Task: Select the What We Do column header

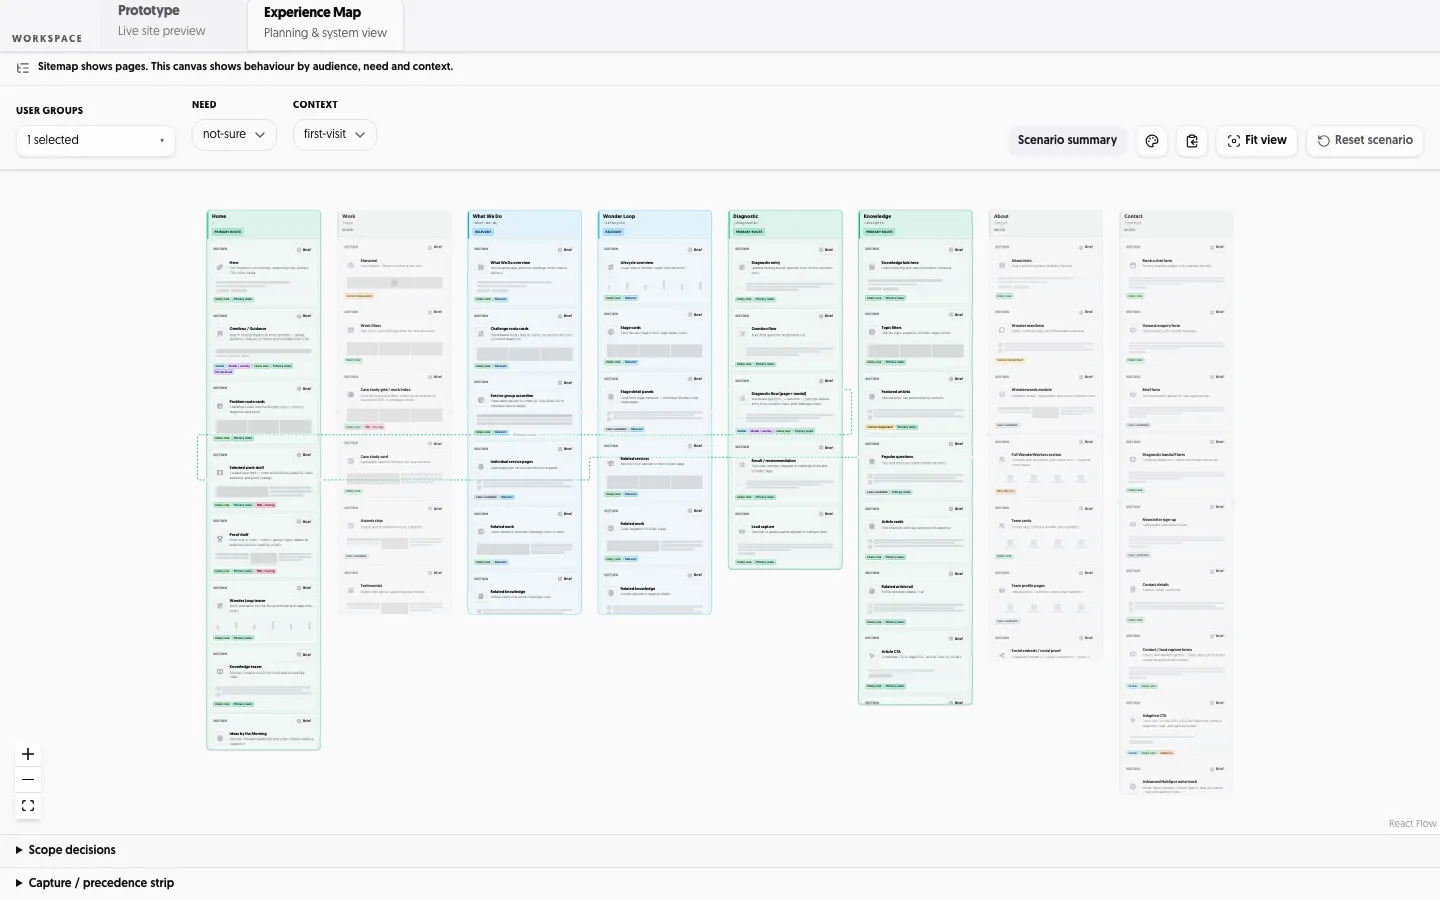Action: 524,224
